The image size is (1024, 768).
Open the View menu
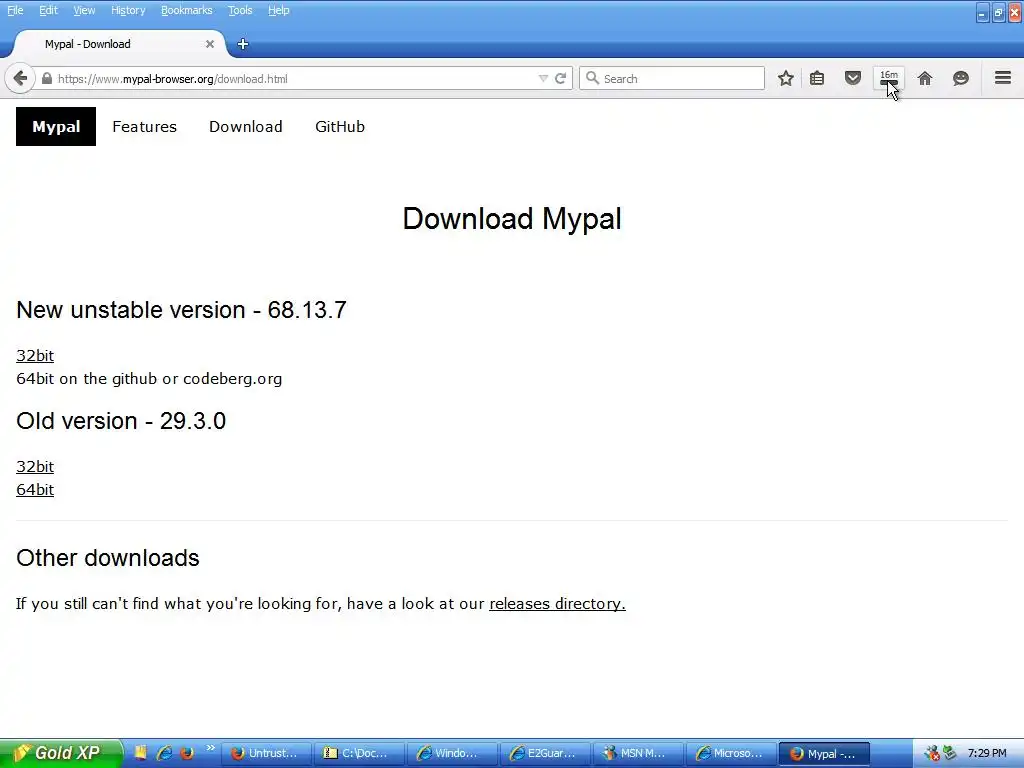coord(84,10)
